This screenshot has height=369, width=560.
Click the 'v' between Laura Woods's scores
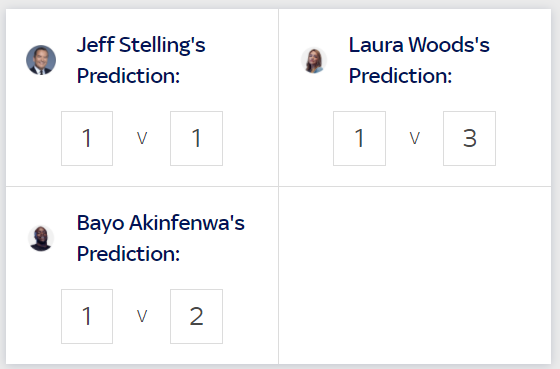414,138
